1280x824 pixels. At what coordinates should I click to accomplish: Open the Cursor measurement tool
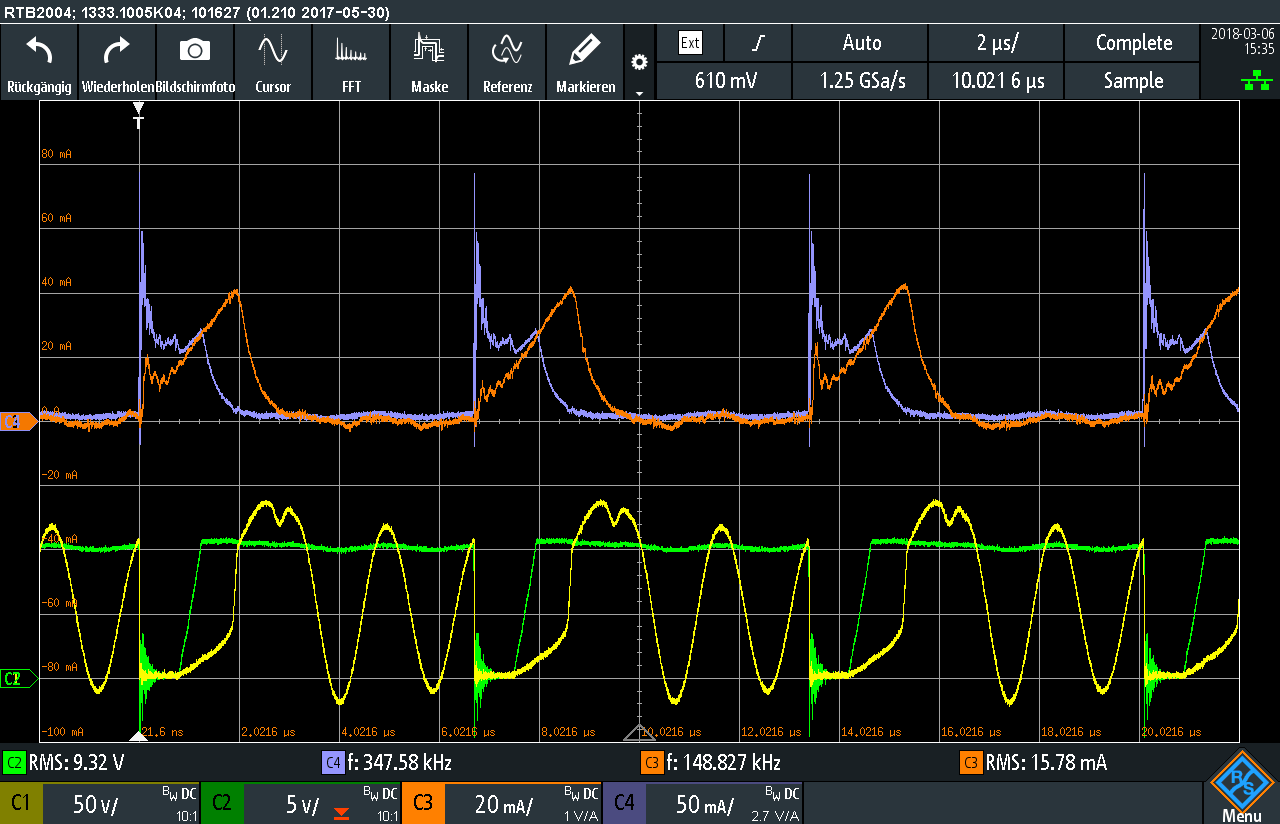(x=273, y=62)
